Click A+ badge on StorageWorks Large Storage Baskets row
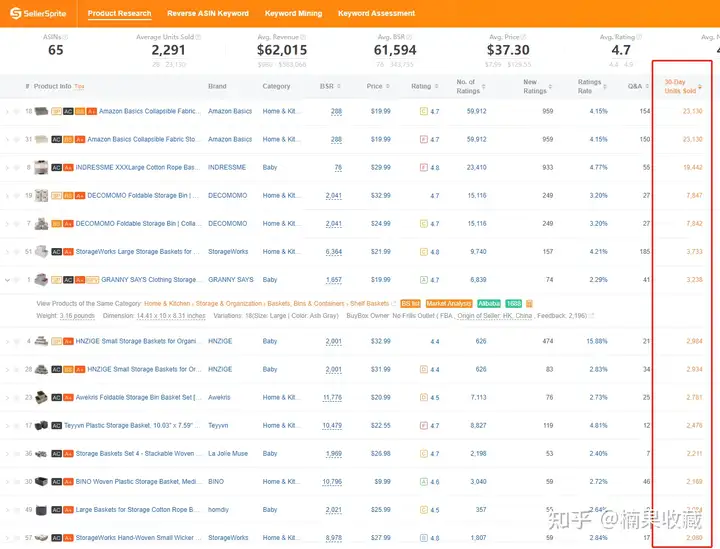The image size is (720, 549). 68,252
